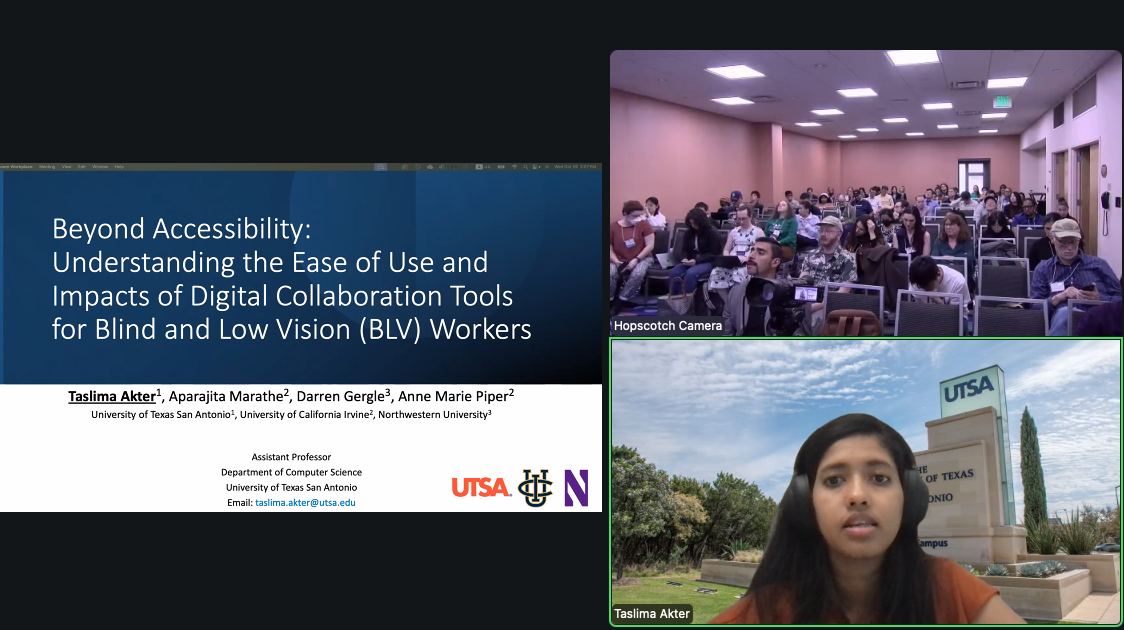The height and width of the screenshot is (630, 1124).
Task: Click the date and time in the menu bar
Action: point(575,167)
